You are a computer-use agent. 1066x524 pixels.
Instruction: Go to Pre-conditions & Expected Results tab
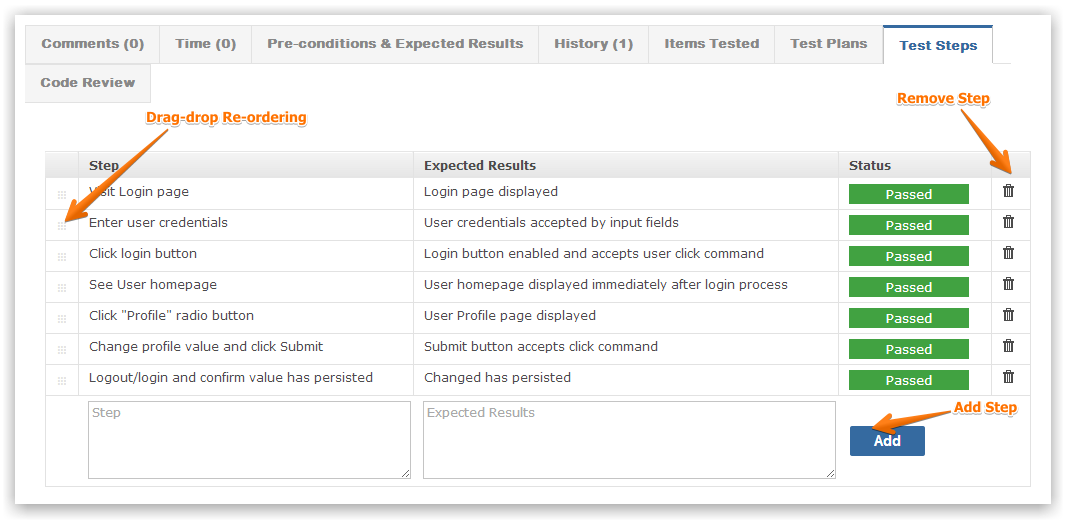click(x=395, y=44)
